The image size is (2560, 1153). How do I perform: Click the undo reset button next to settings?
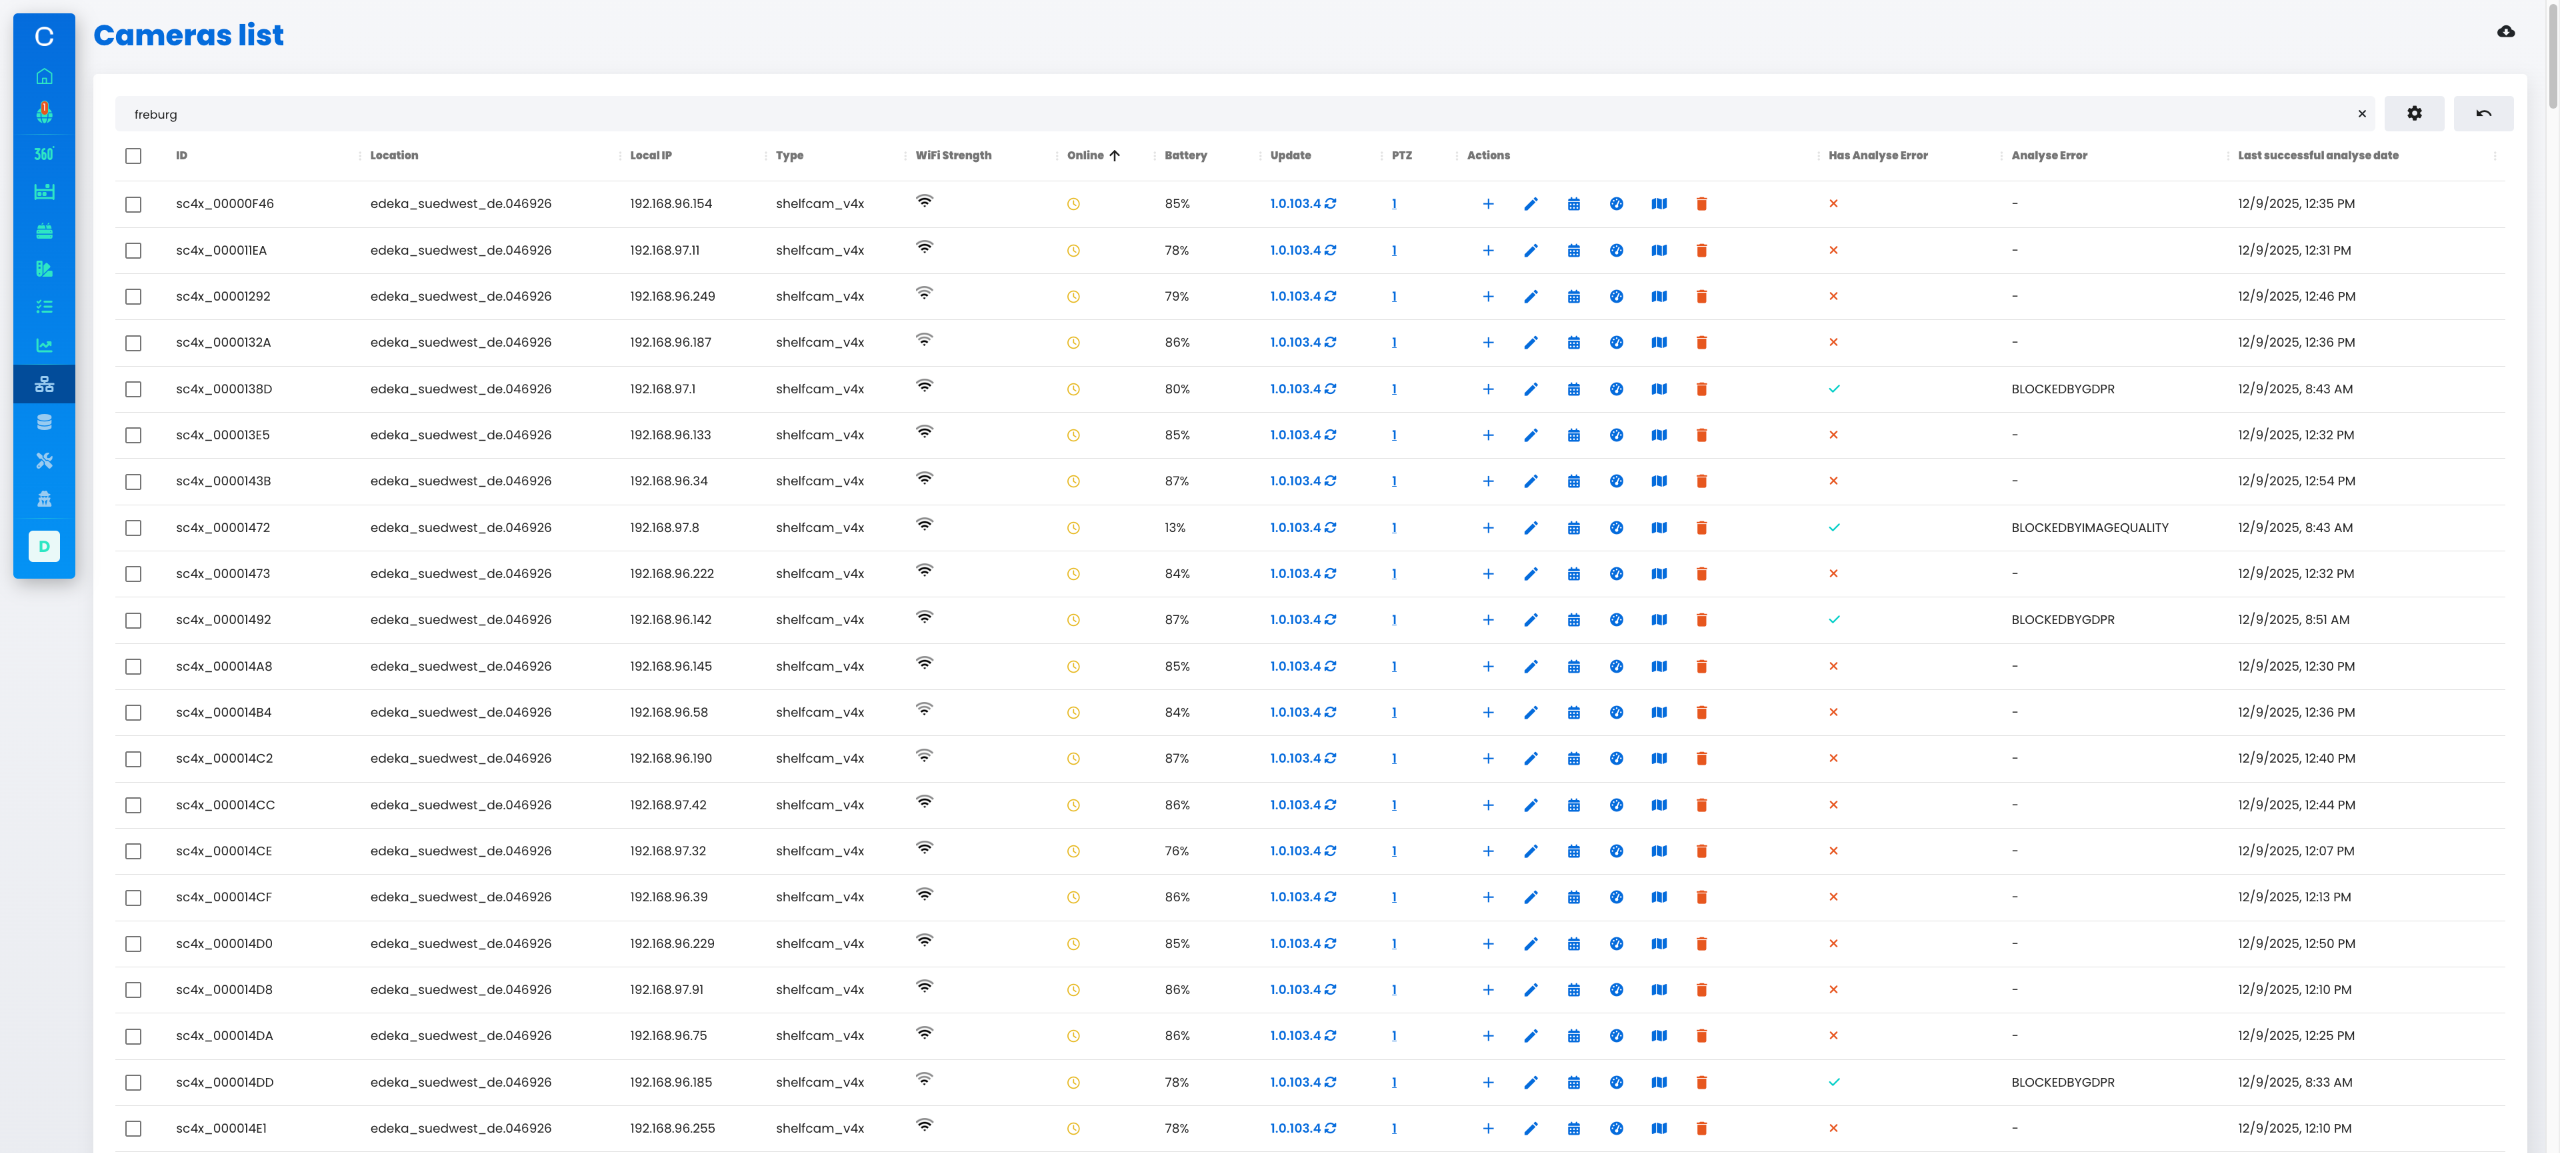pos(2483,114)
